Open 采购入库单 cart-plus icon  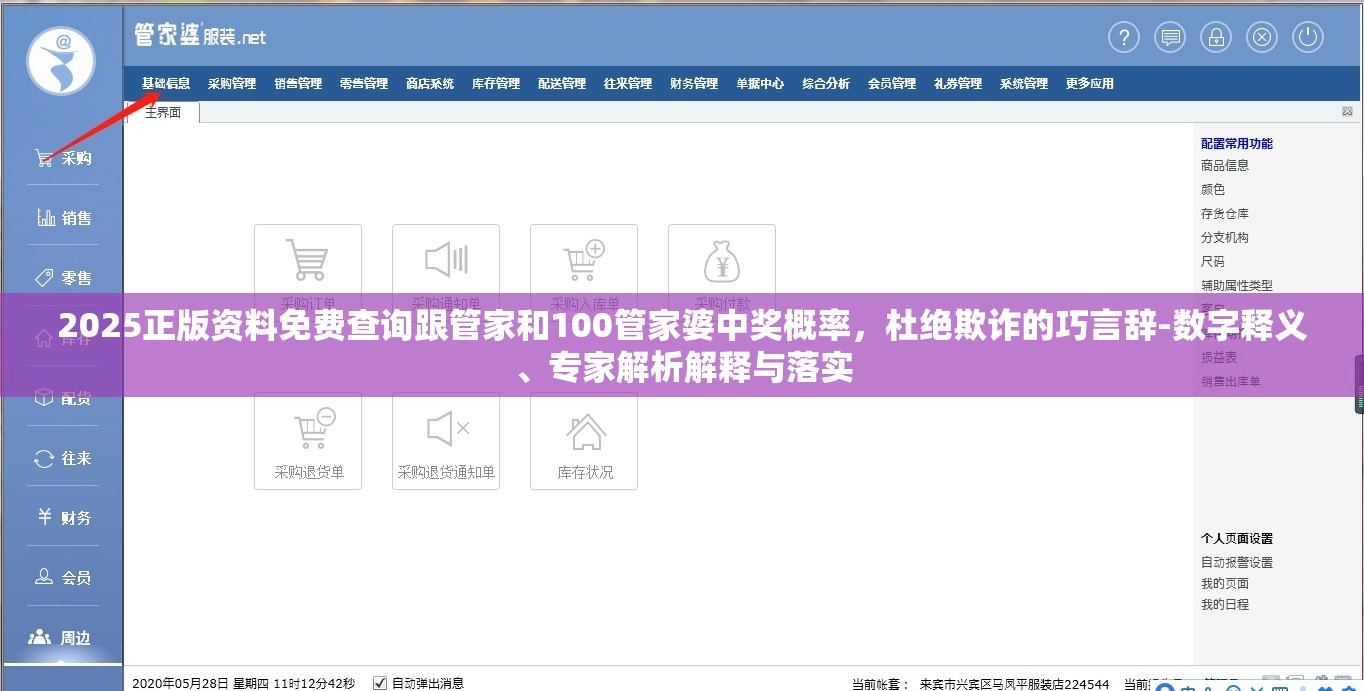(584, 260)
